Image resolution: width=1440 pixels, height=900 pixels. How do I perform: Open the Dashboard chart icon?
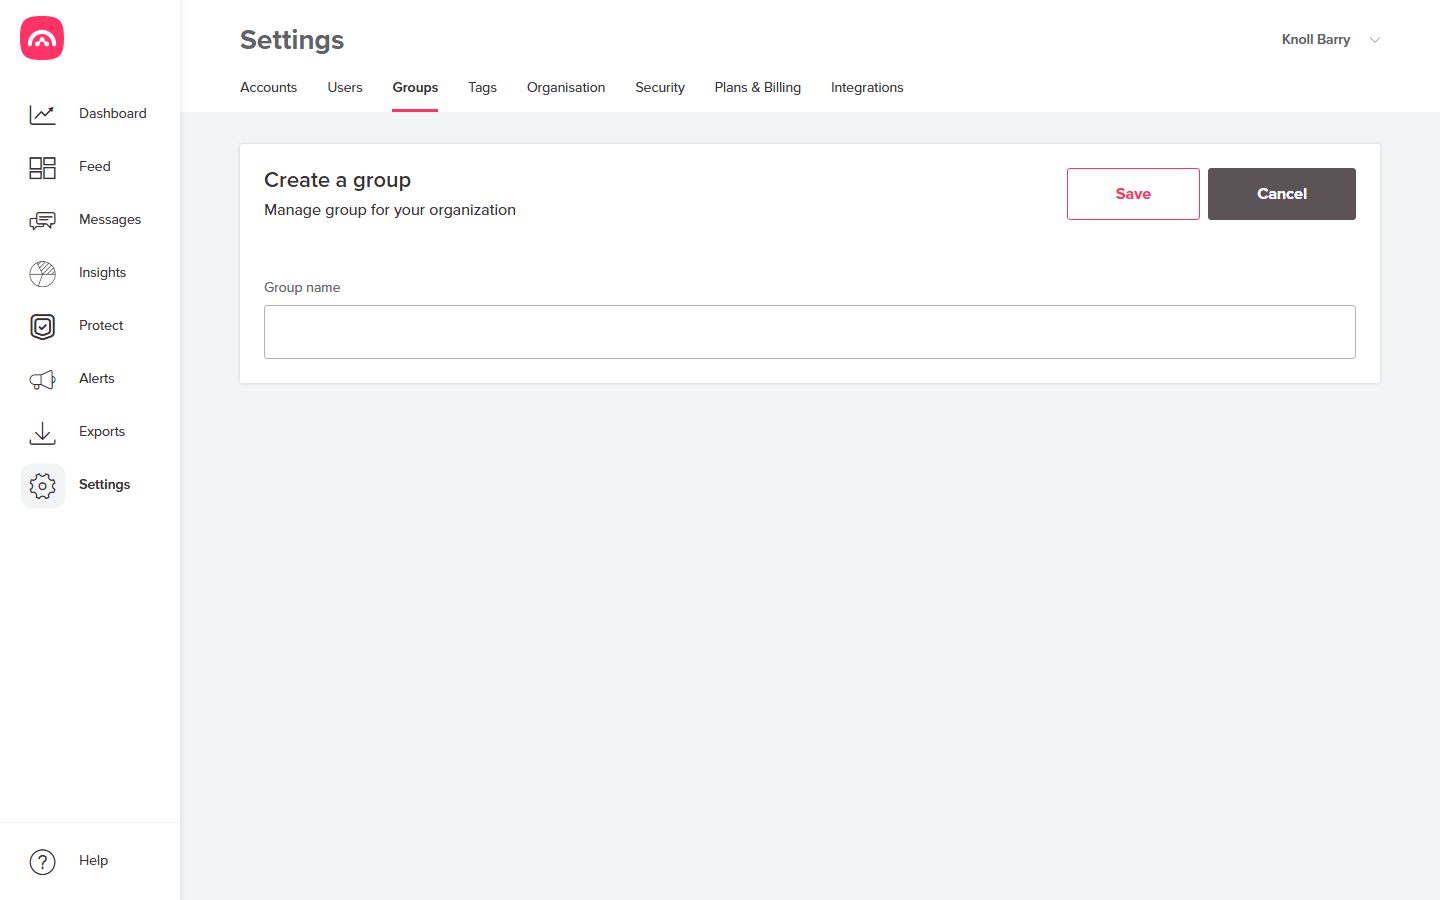[x=42, y=114]
